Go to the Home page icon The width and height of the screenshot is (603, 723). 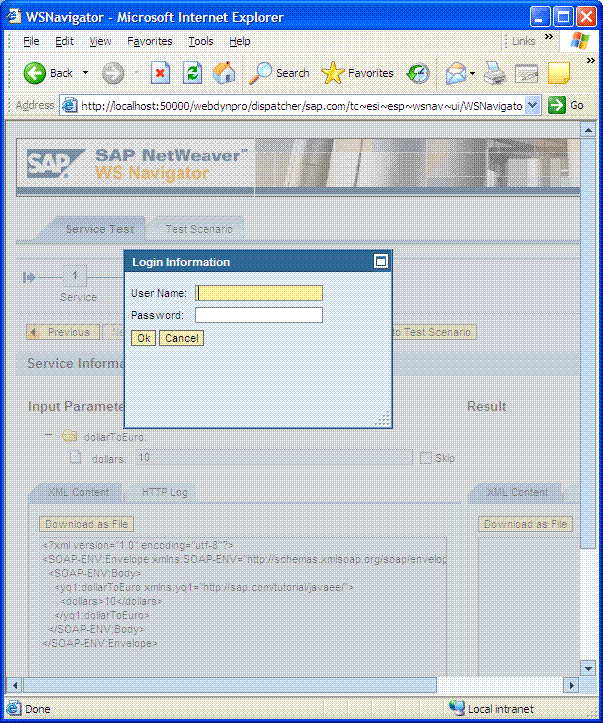point(225,73)
